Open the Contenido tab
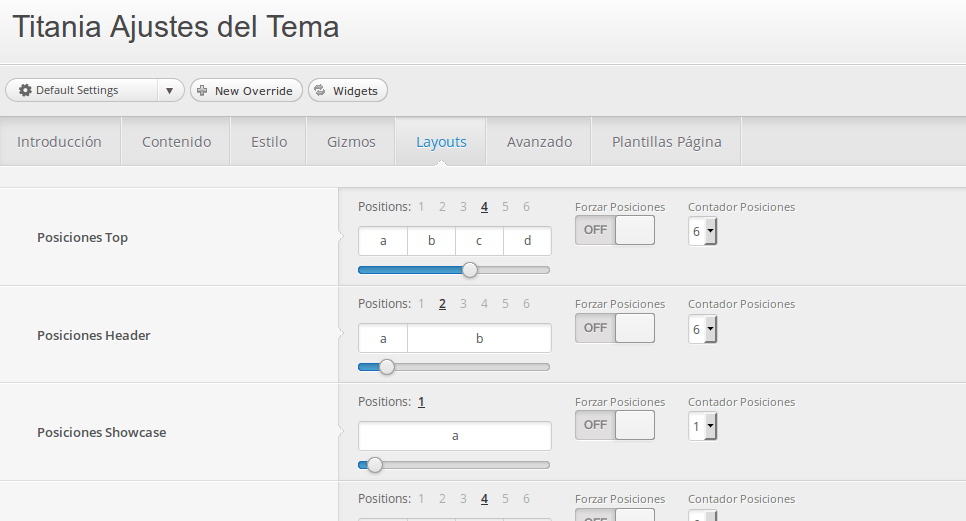The height and width of the screenshot is (521, 966). [x=176, y=142]
